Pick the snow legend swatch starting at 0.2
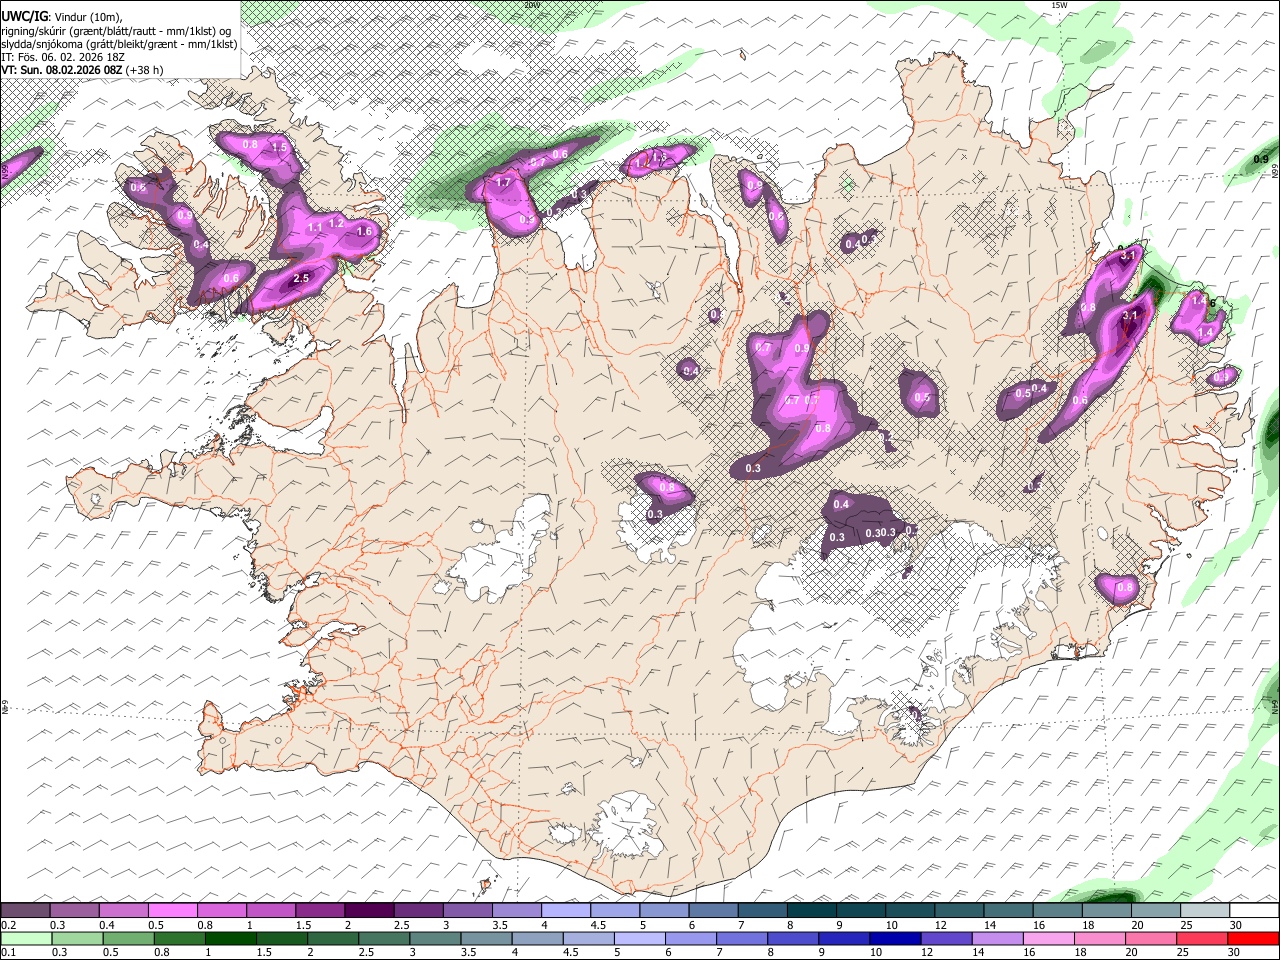This screenshot has width=1280, height=960. point(25,911)
